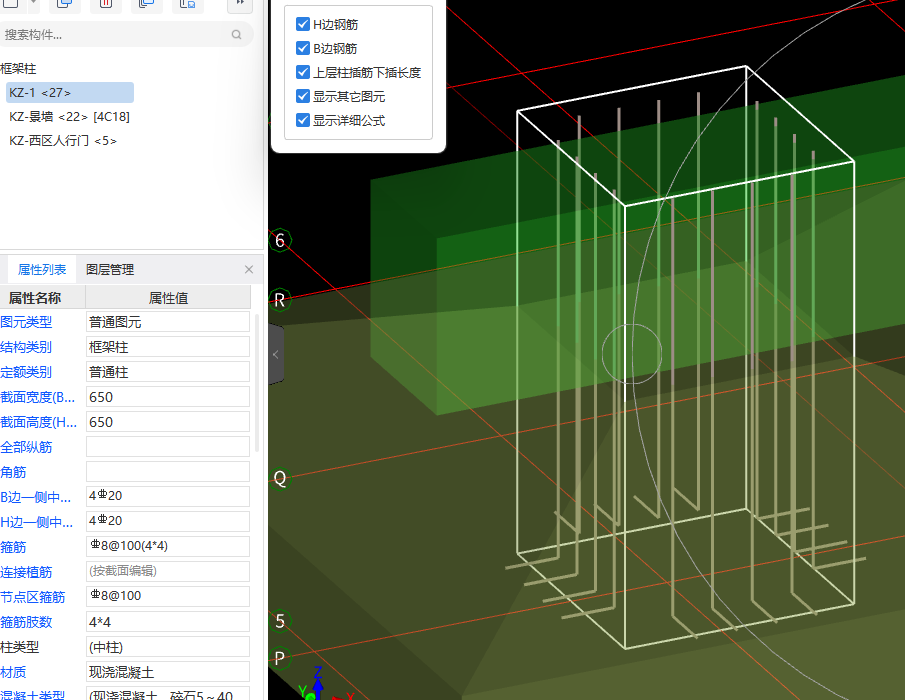
Task: Collapse the left side panel handle
Action: (276, 354)
